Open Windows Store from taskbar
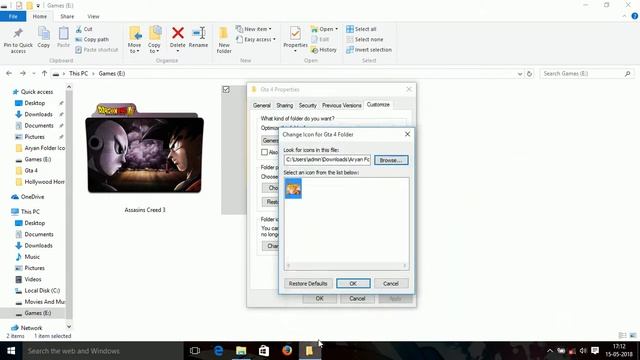This screenshot has height=360, width=640. coord(264,351)
